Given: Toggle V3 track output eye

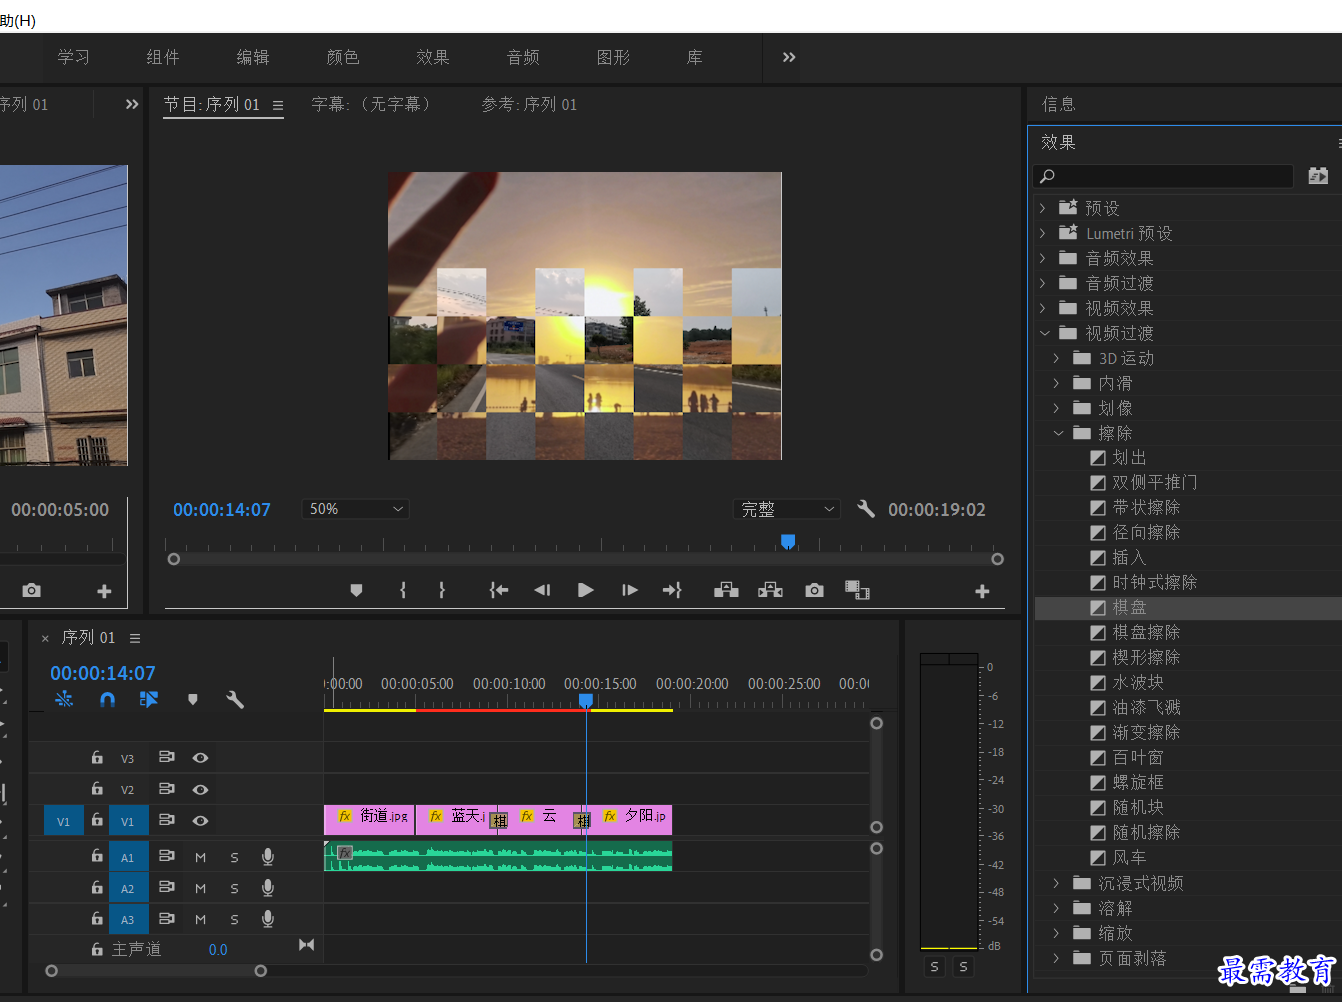Looking at the screenshot, I should 200,758.
